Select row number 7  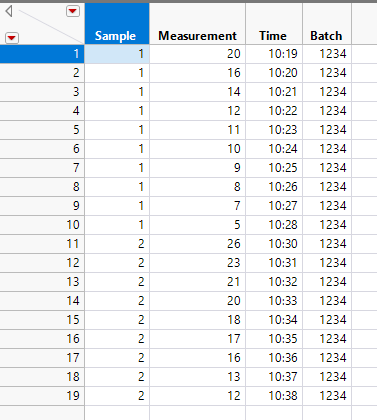tap(42, 168)
